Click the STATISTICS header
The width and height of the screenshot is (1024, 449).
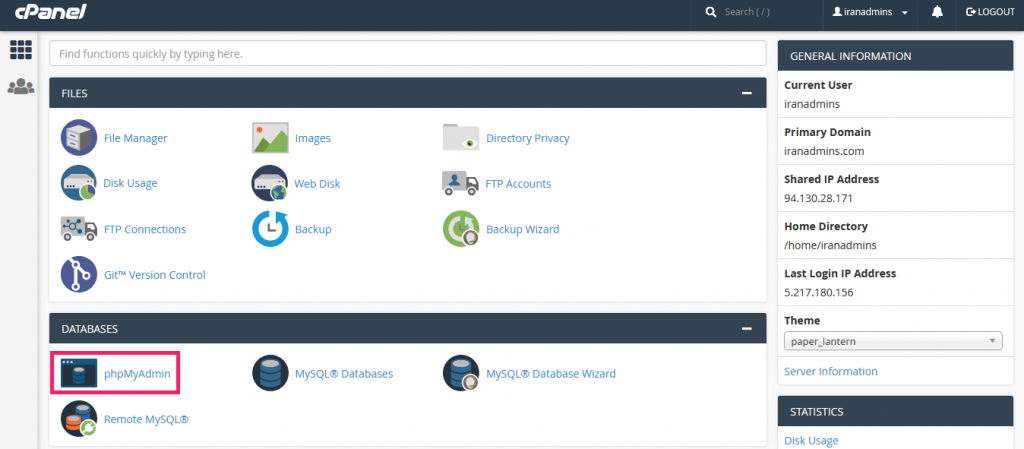tap(895, 412)
